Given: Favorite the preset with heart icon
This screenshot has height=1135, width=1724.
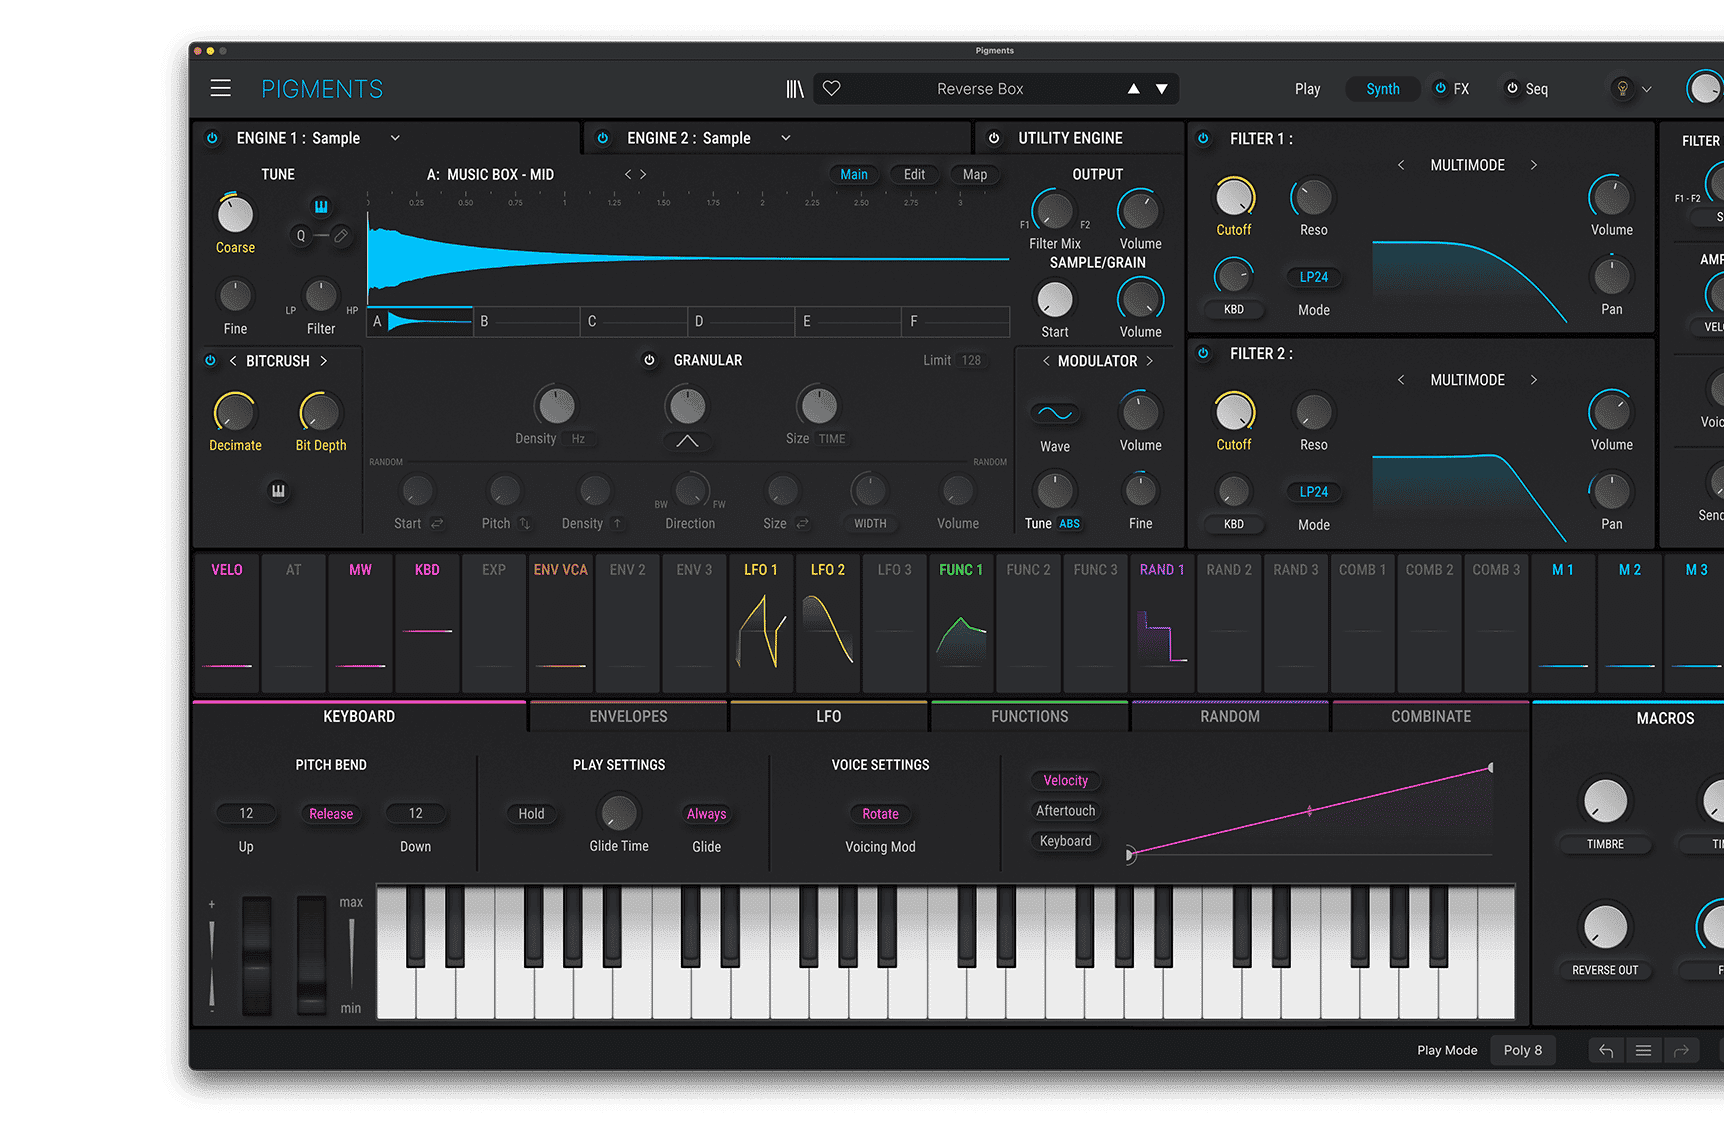Looking at the screenshot, I should pyautogui.click(x=831, y=88).
